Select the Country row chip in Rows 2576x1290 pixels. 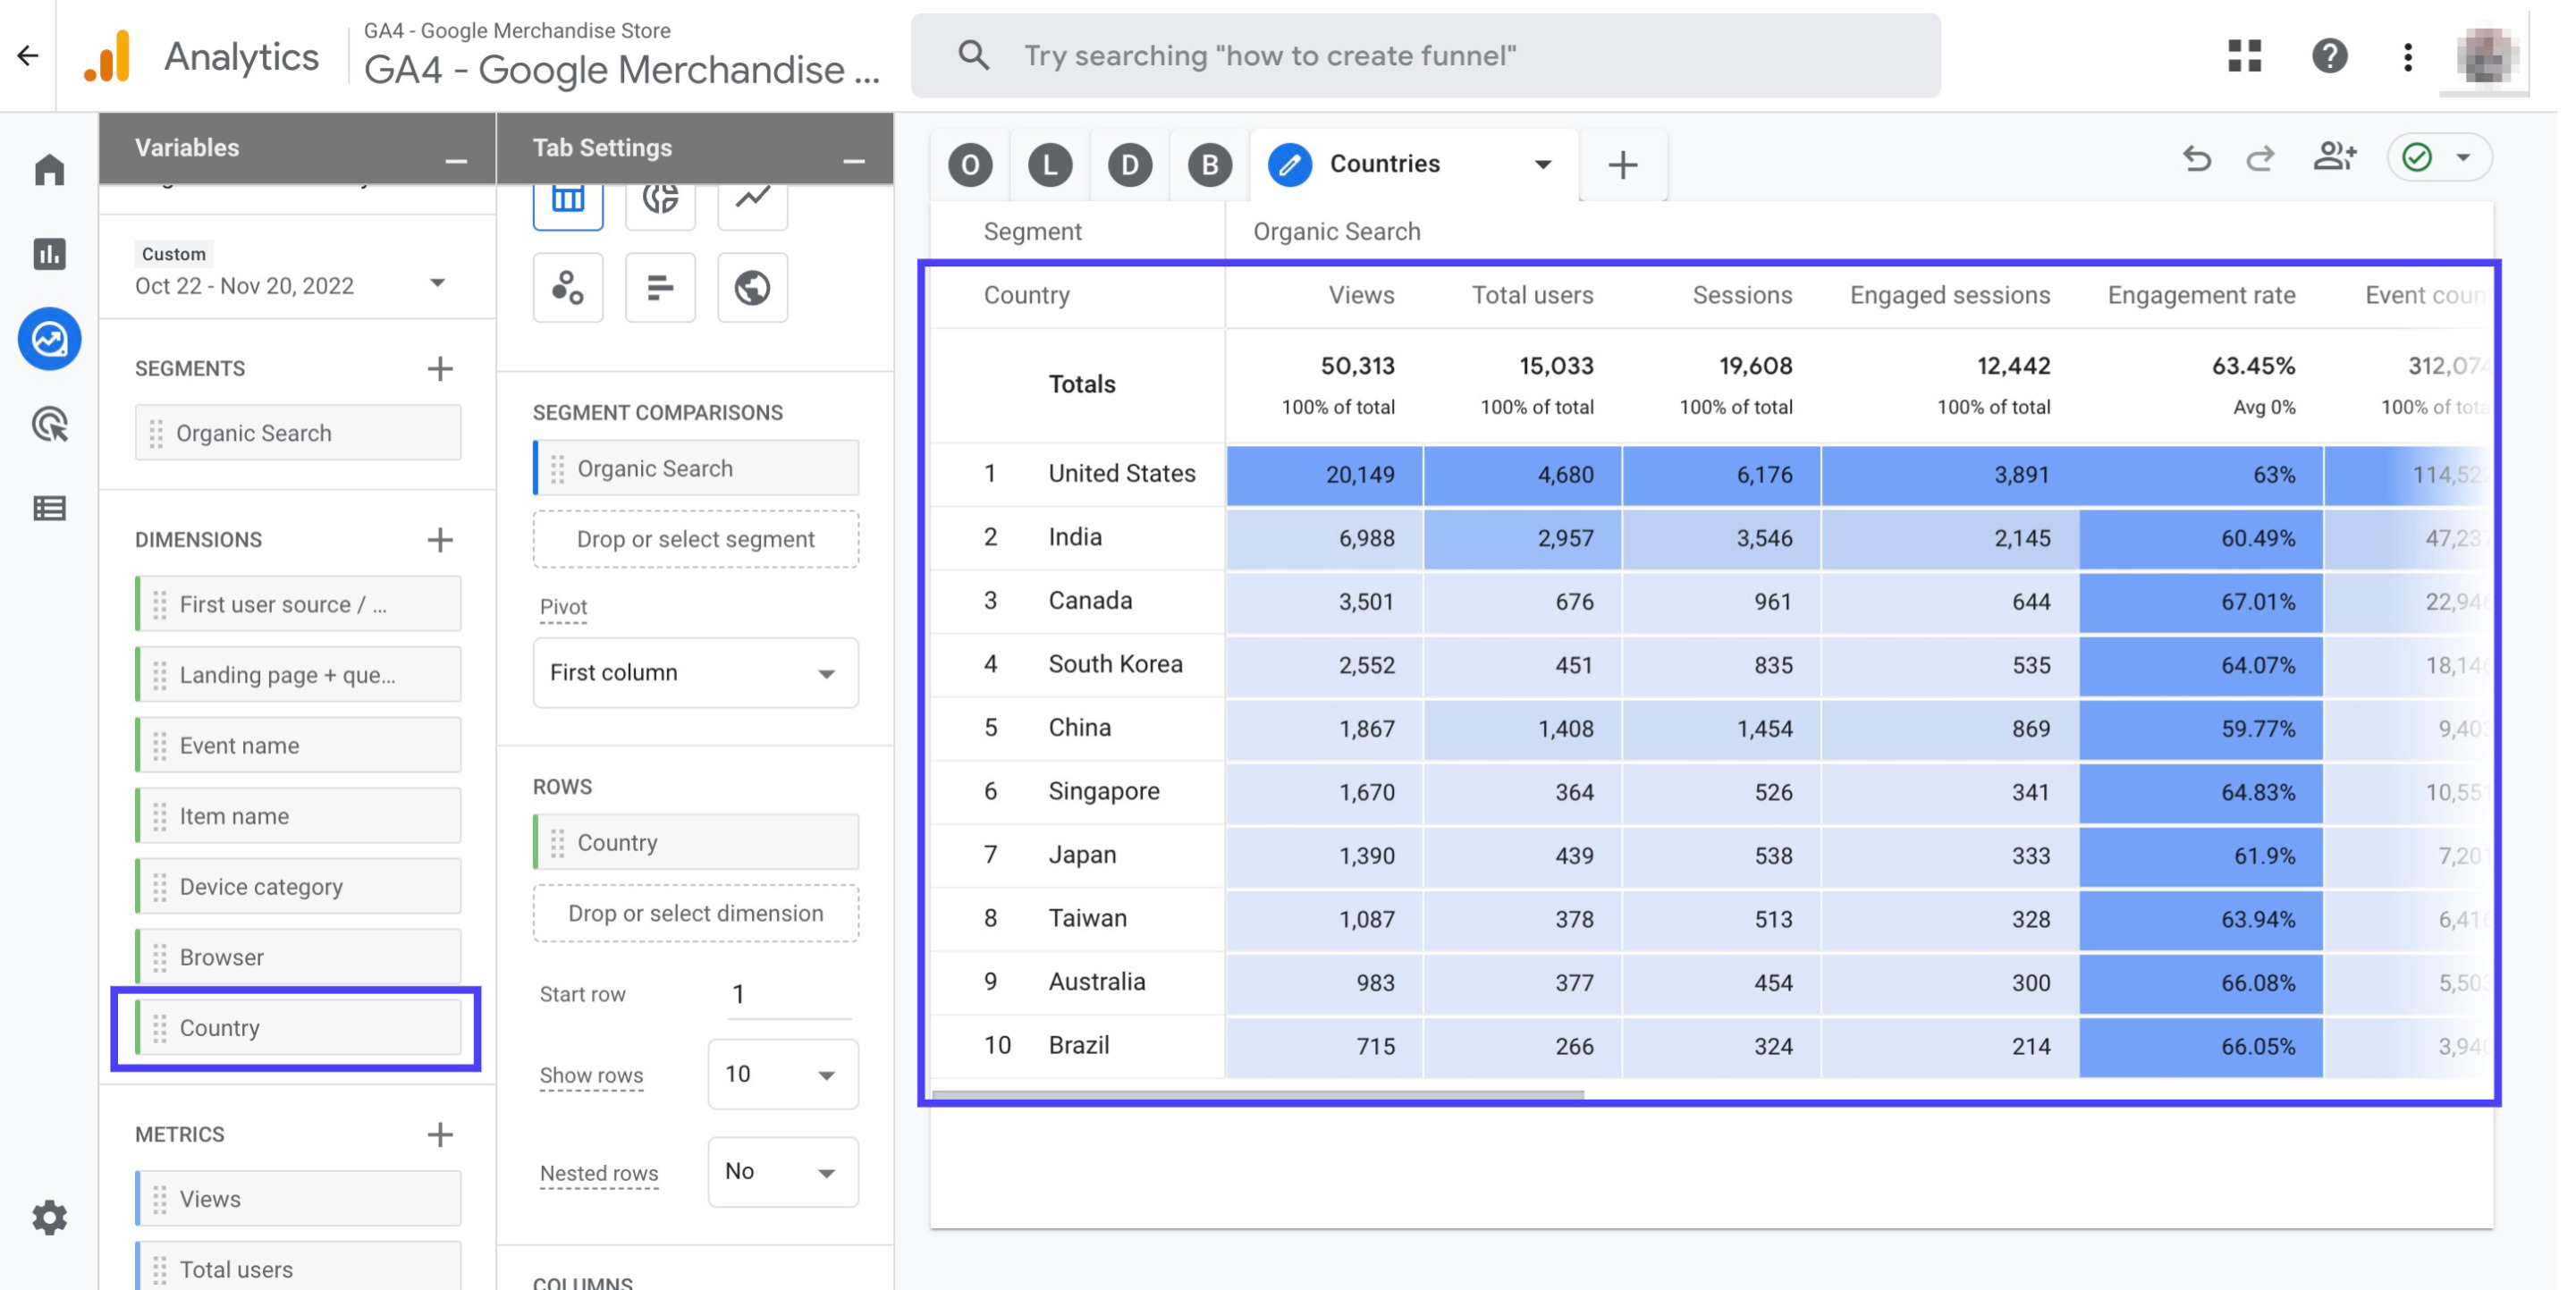click(x=695, y=842)
